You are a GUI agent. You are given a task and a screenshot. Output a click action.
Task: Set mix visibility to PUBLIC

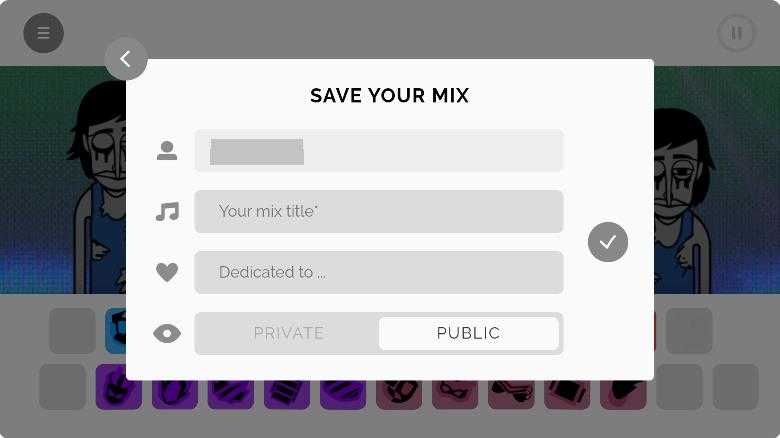tap(468, 334)
